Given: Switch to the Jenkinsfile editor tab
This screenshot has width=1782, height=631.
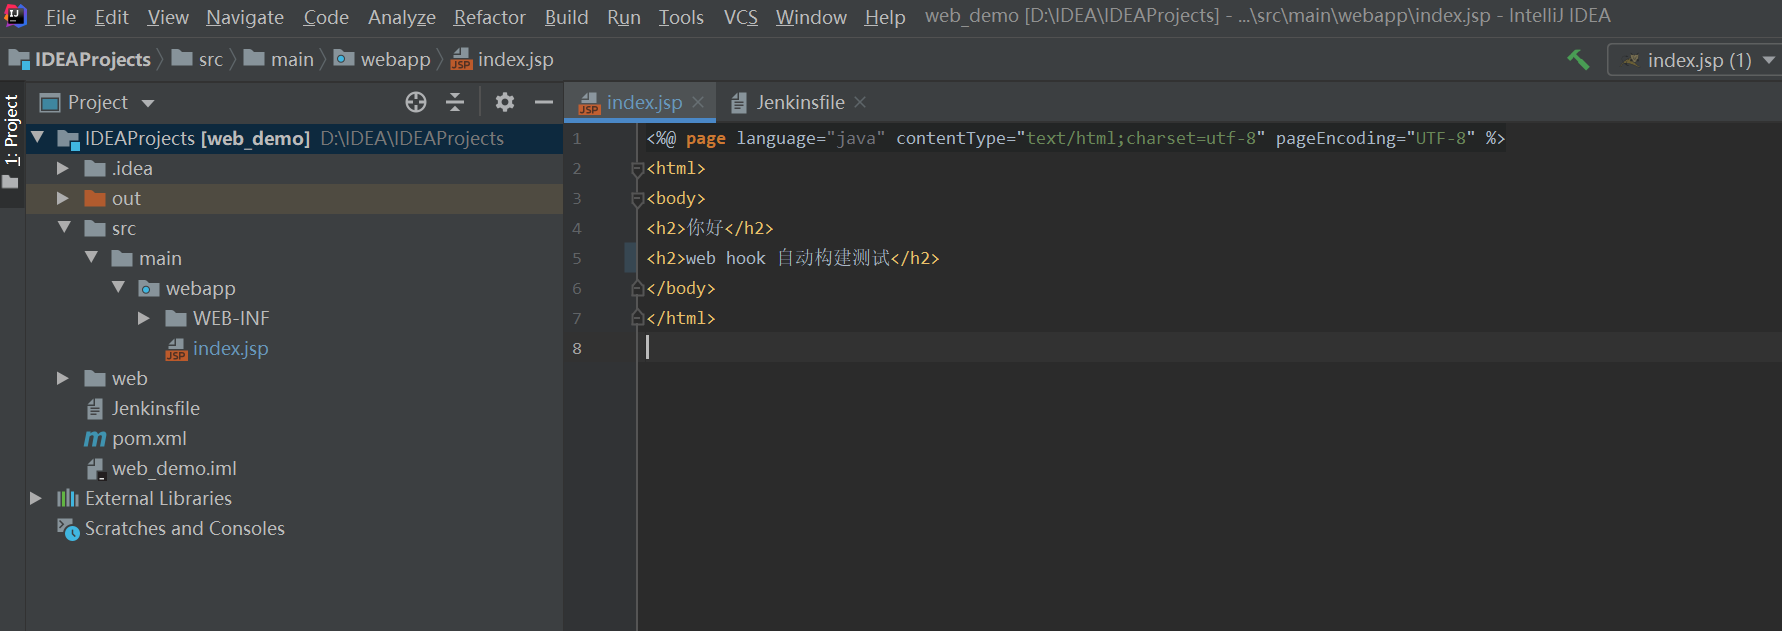Looking at the screenshot, I should [799, 102].
